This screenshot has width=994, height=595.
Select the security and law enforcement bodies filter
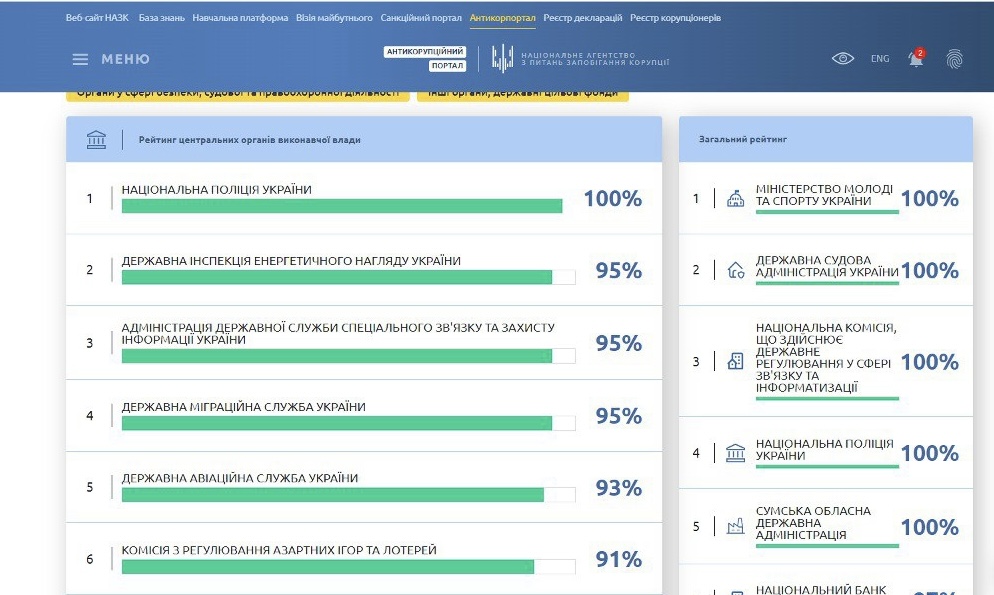238,94
